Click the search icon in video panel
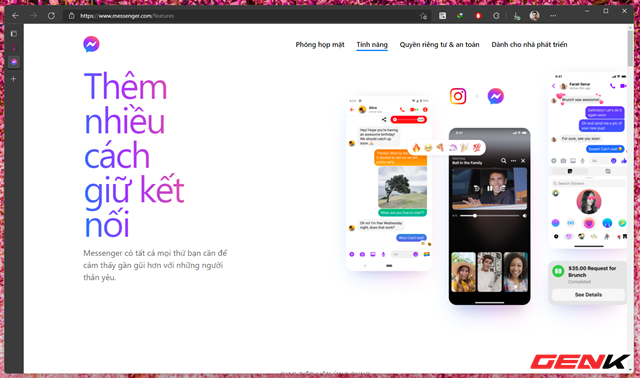The width and height of the screenshot is (640, 378). tap(503, 161)
